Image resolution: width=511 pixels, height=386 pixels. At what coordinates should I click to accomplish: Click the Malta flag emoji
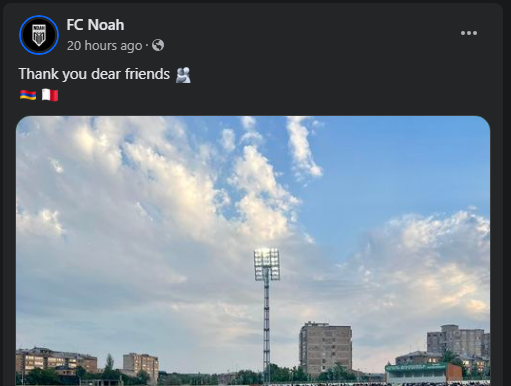tap(50, 95)
